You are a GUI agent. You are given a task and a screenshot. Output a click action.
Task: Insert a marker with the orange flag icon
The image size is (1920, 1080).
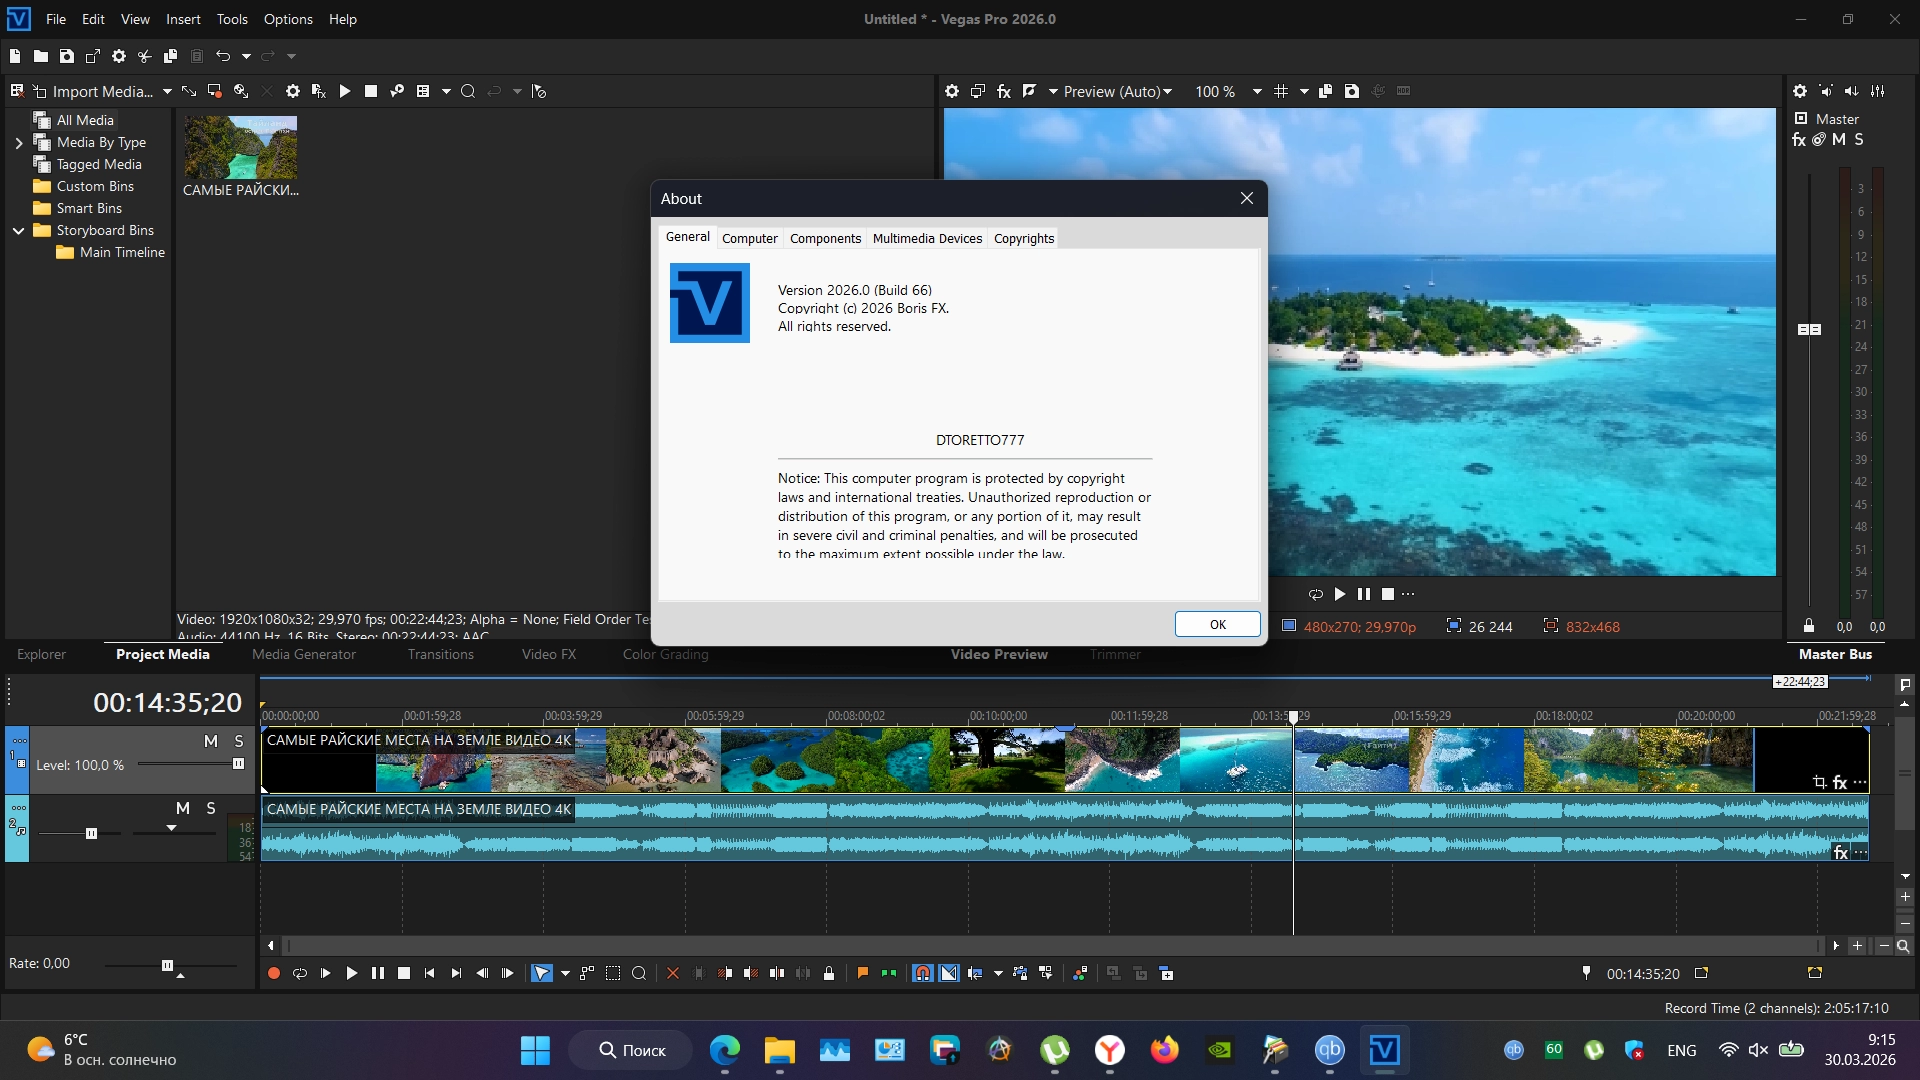863,973
